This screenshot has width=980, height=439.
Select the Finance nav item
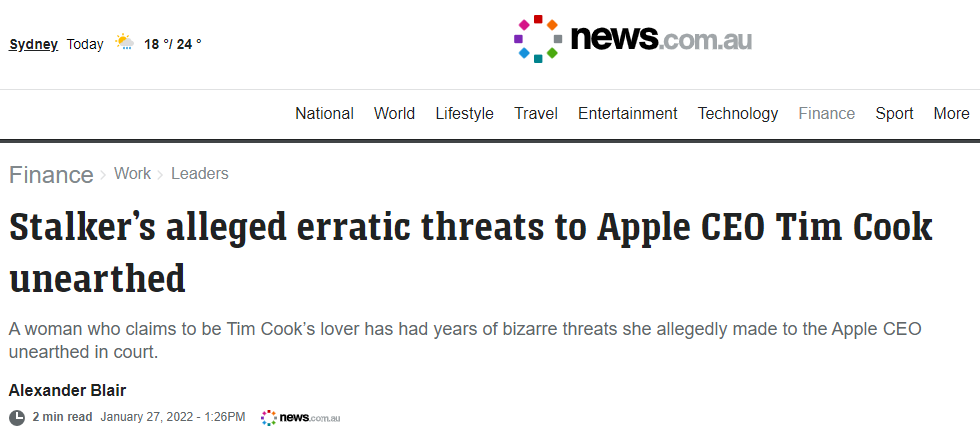click(x=826, y=114)
